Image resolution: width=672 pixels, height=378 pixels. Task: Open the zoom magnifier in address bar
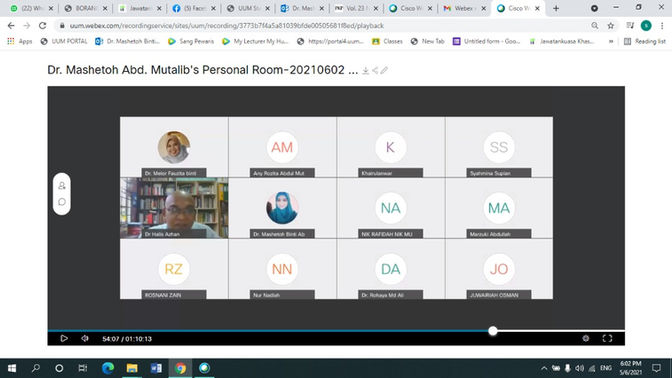(595, 26)
